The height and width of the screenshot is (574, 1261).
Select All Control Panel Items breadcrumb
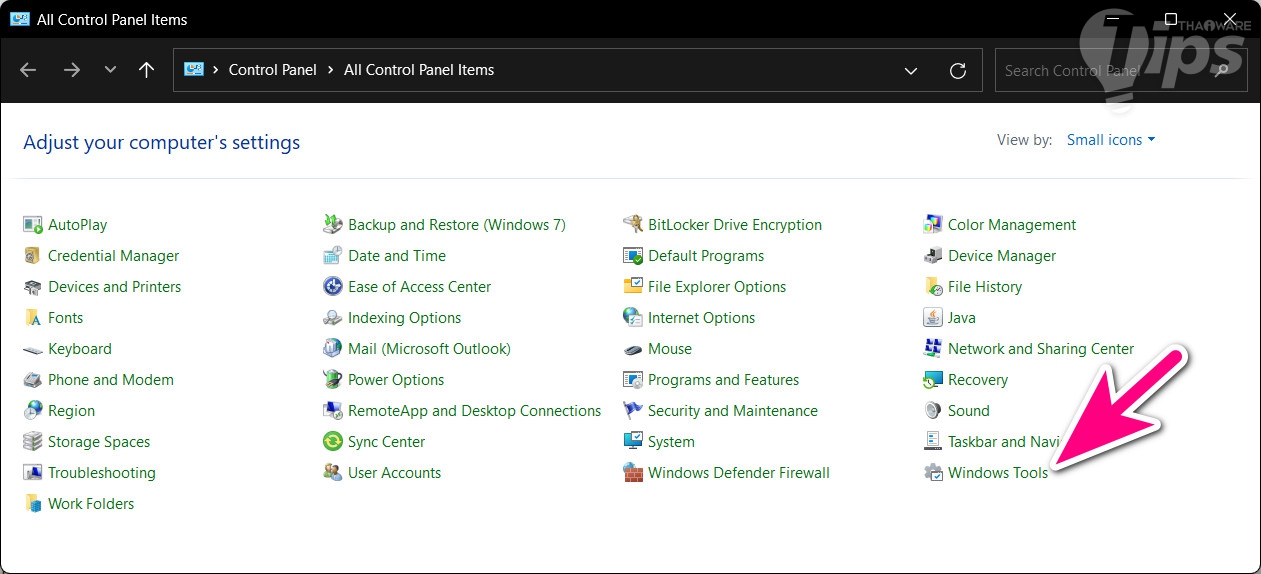pos(419,70)
